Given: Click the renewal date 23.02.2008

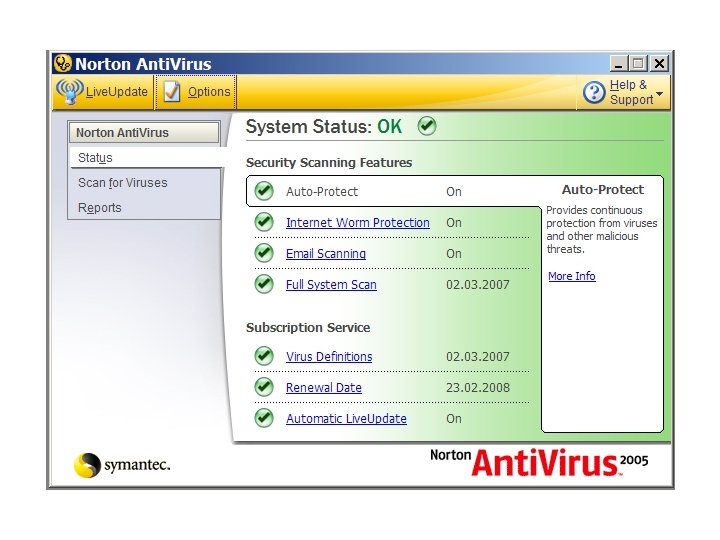Looking at the screenshot, I should click(x=478, y=388).
